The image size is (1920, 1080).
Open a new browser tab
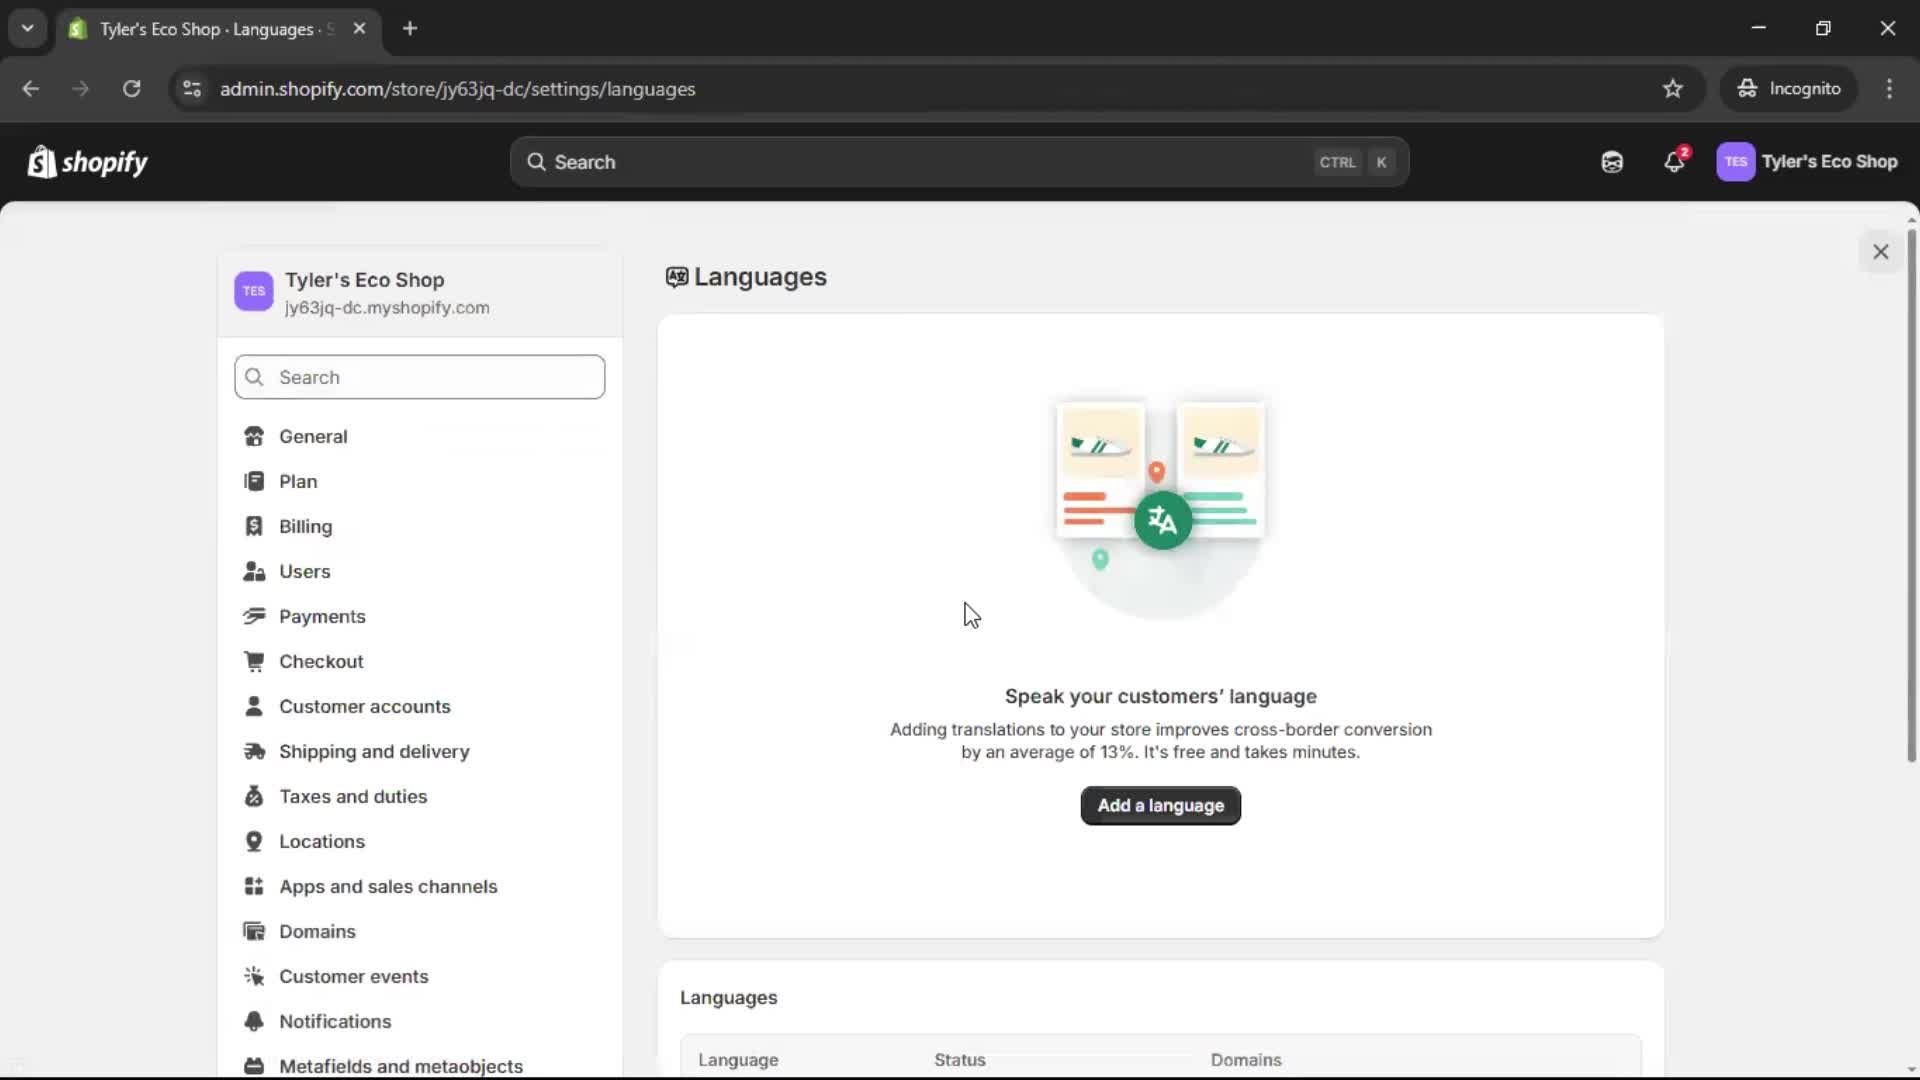tap(410, 29)
